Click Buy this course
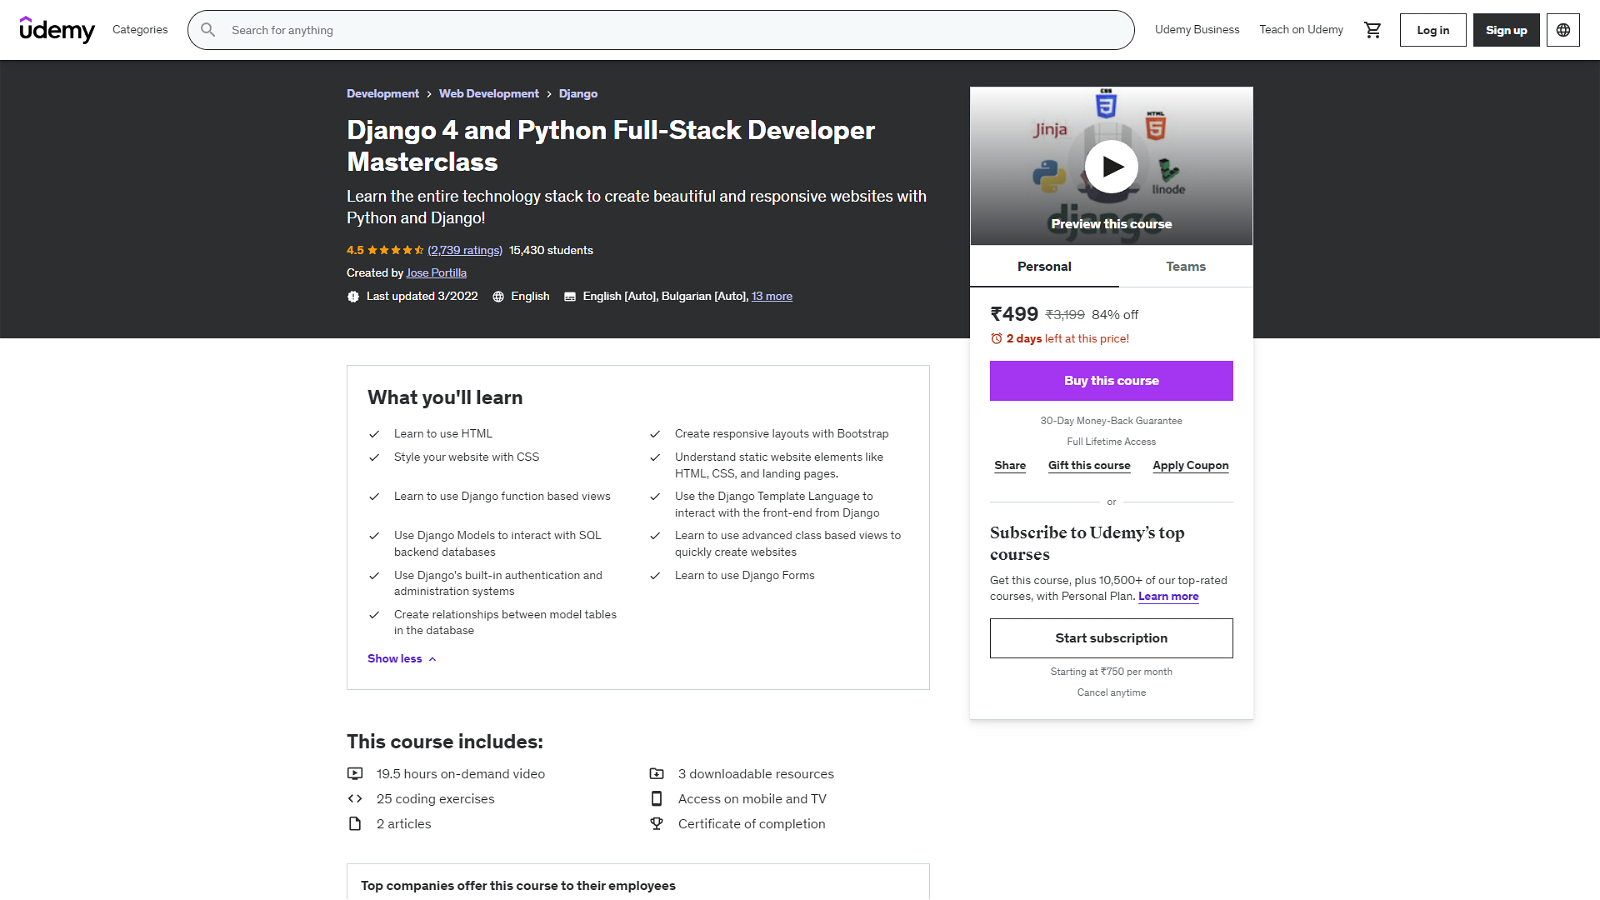 click(x=1111, y=381)
